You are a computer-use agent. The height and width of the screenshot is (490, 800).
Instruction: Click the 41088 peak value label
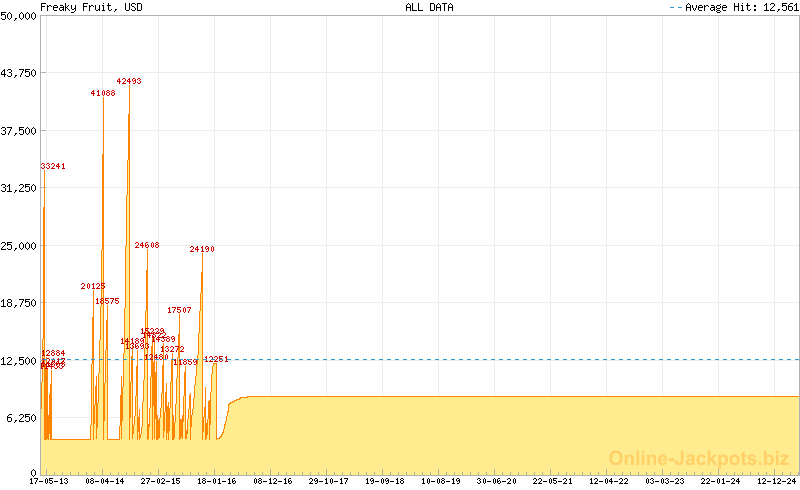(103, 93)
